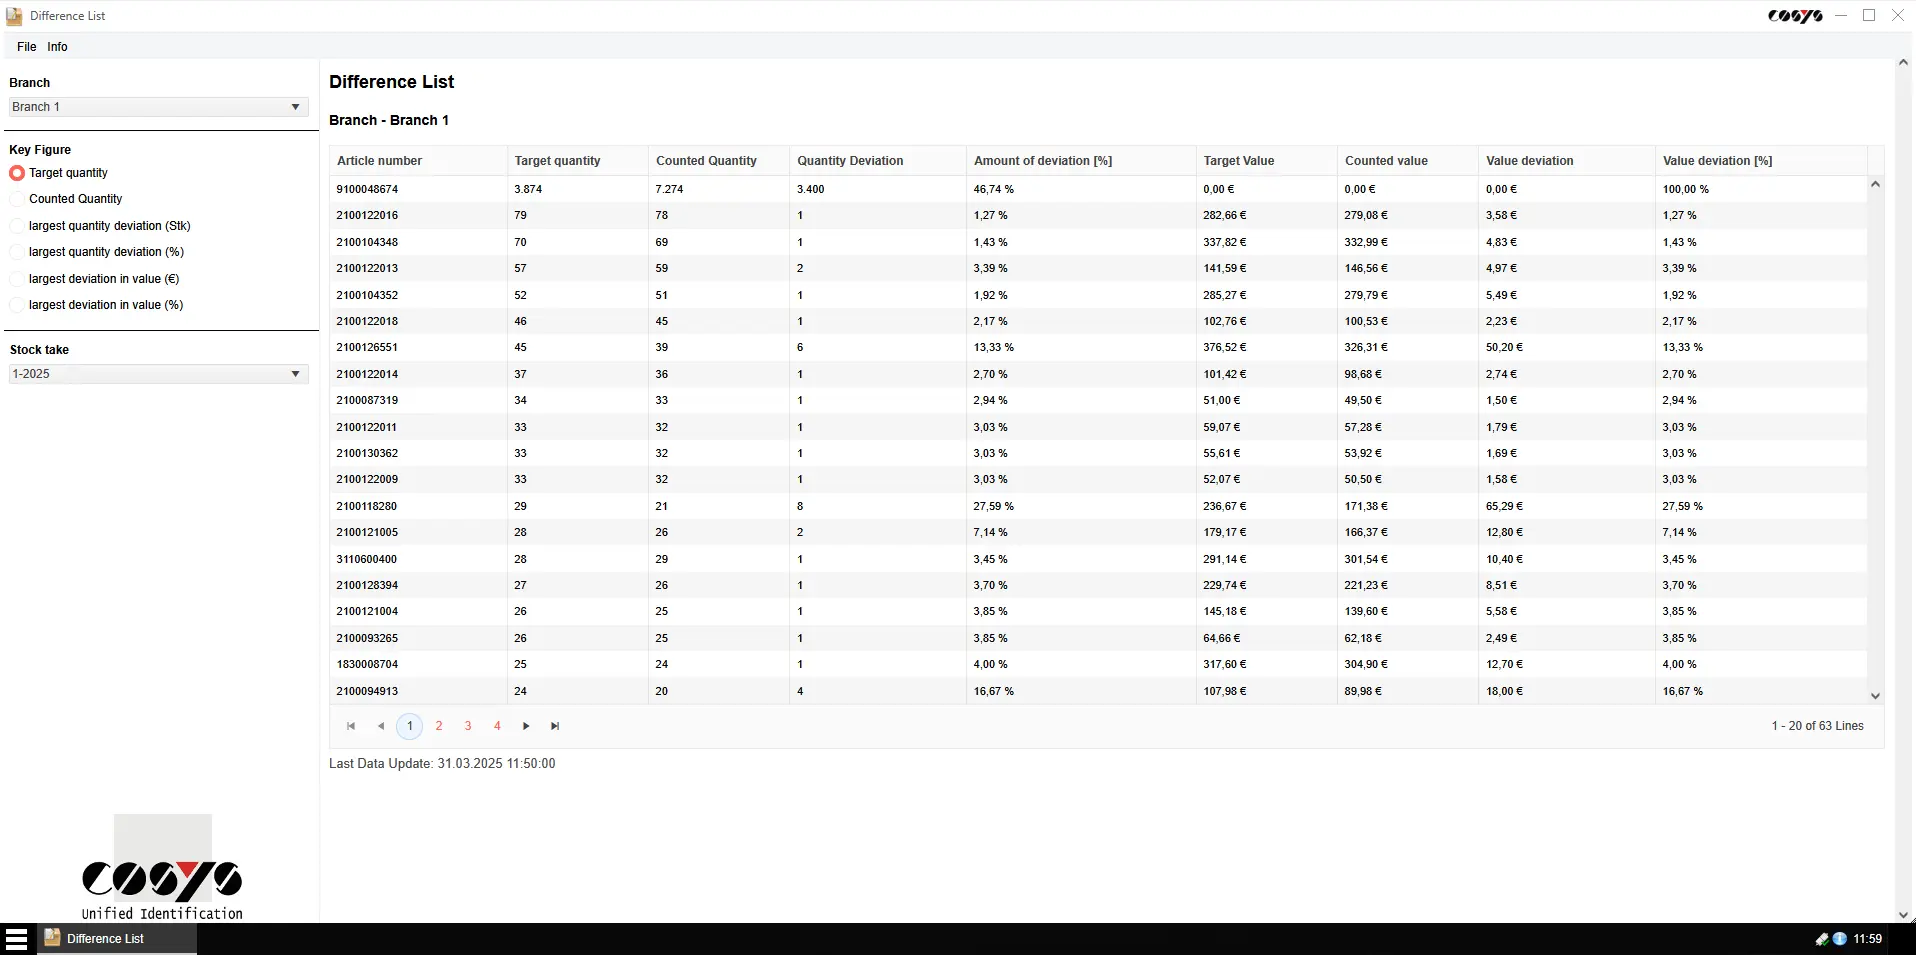Click article 1830008704 cell
The height and width of the screenshot is (955, 1916).
tap(418, 664)
